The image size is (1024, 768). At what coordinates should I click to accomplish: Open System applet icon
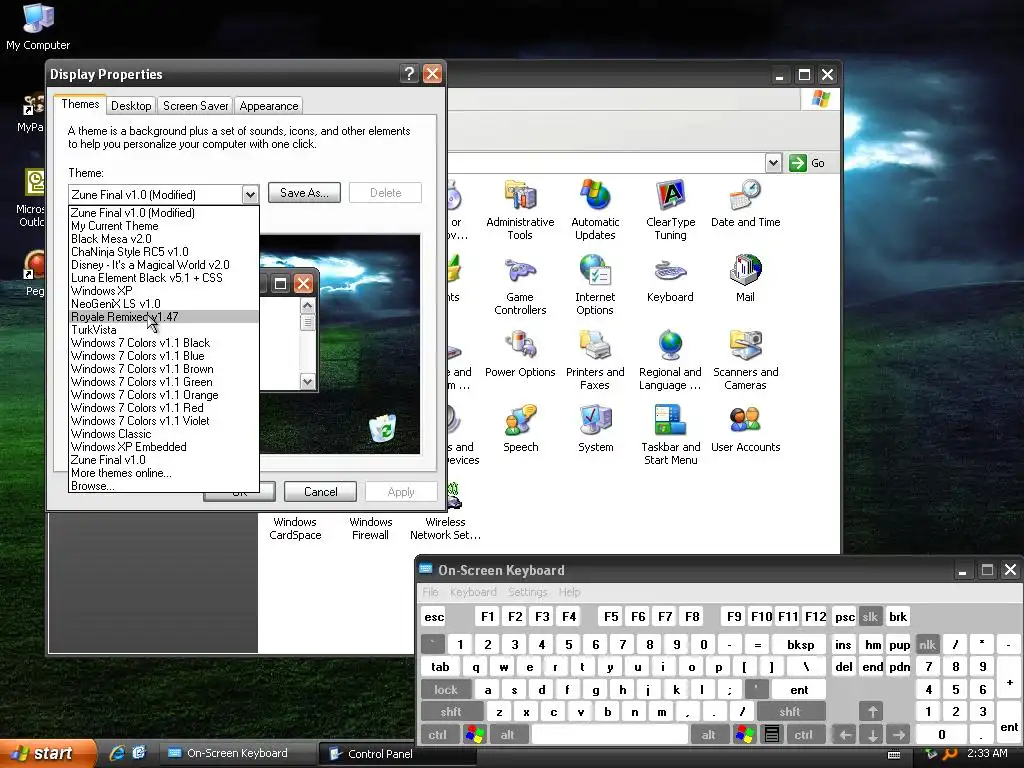tap(596, 429)
